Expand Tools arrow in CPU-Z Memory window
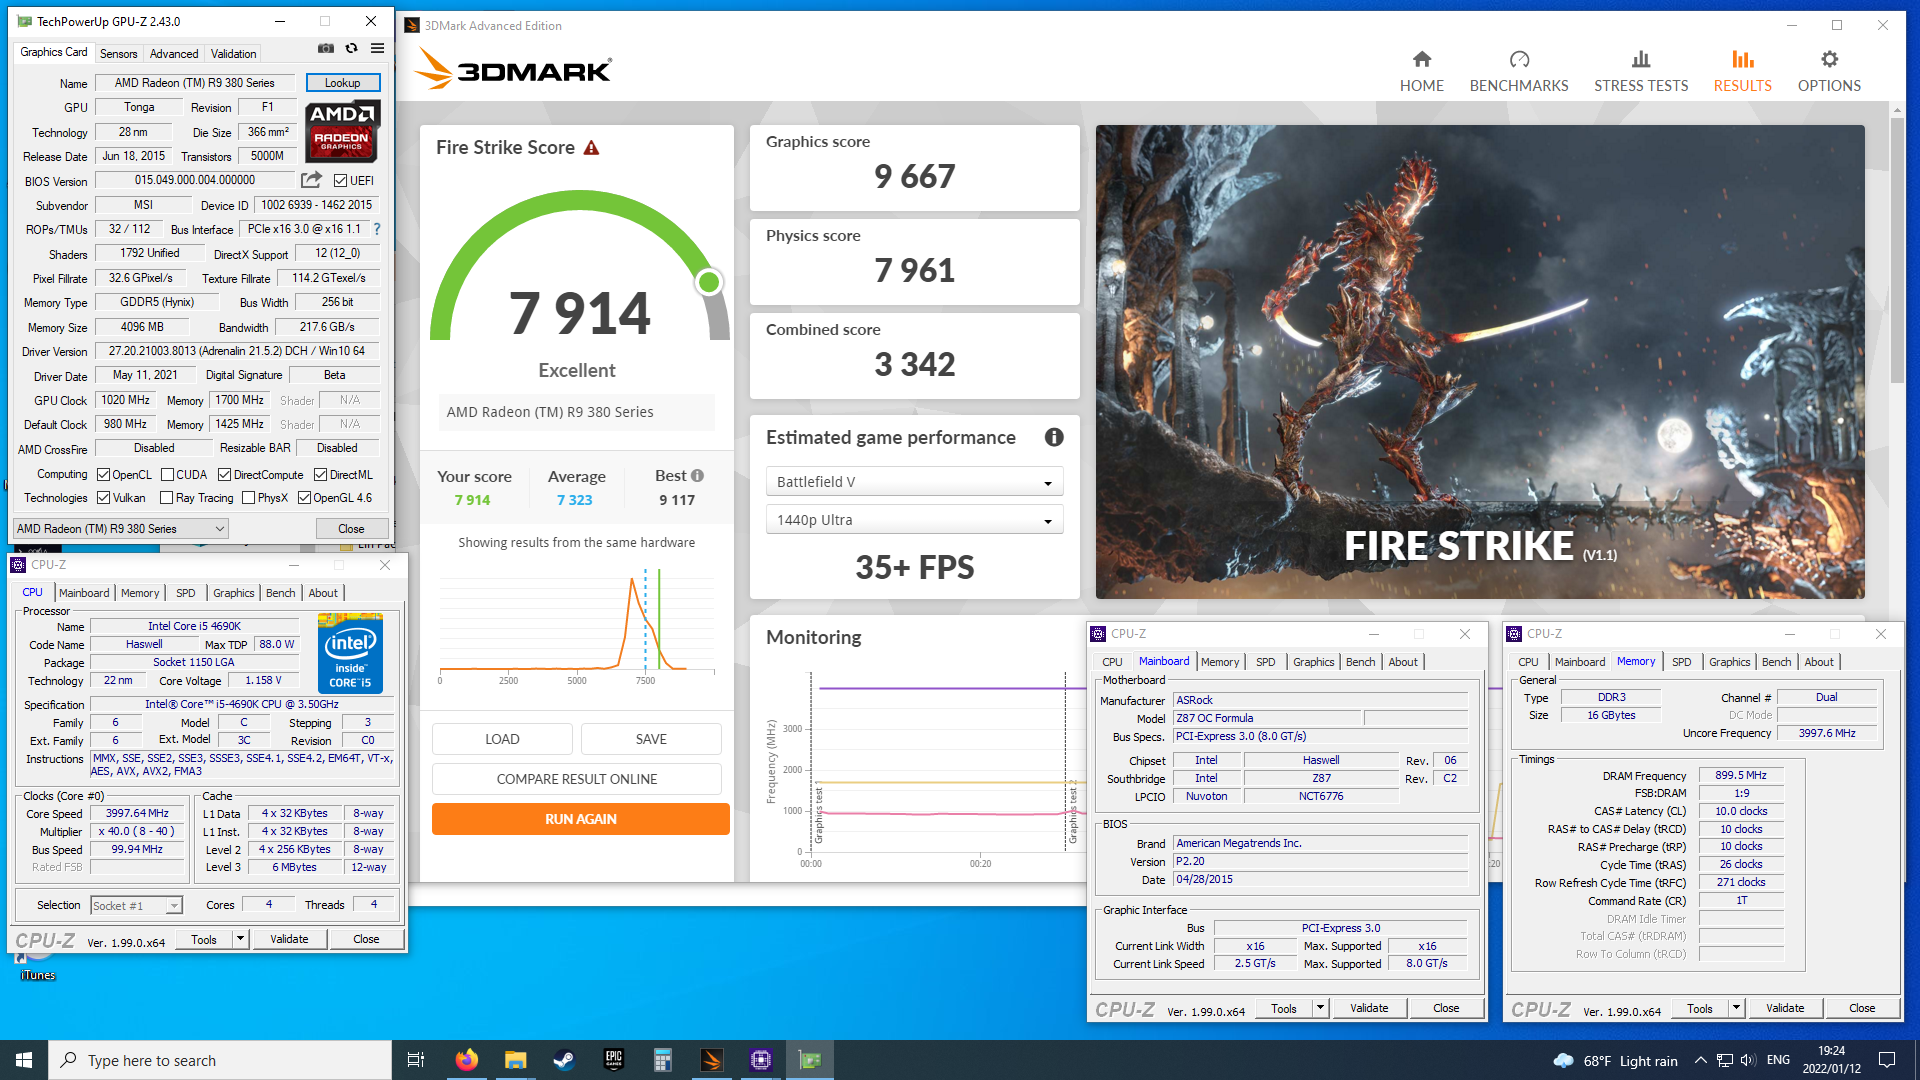The image size is (1920, 1080). [x=1736, y=1008]
